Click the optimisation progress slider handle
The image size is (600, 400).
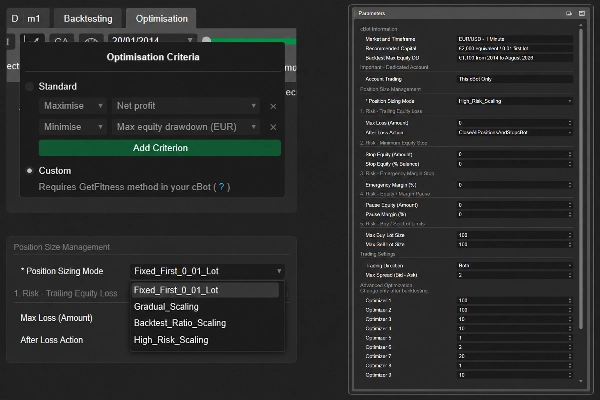pos(206,40)
